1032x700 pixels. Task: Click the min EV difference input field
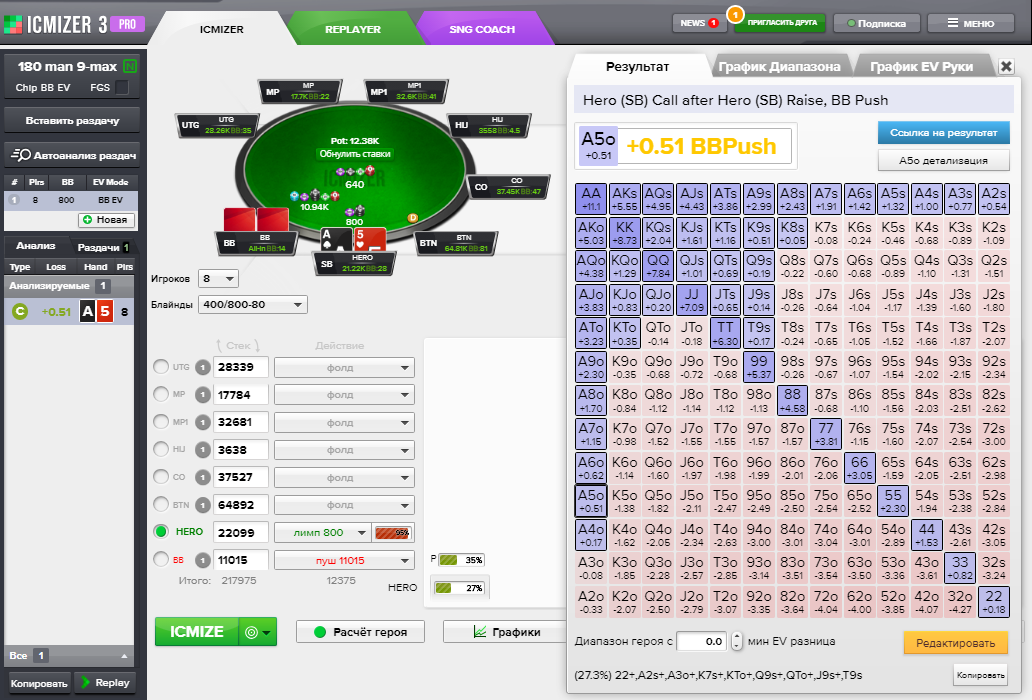coord(702,641)
